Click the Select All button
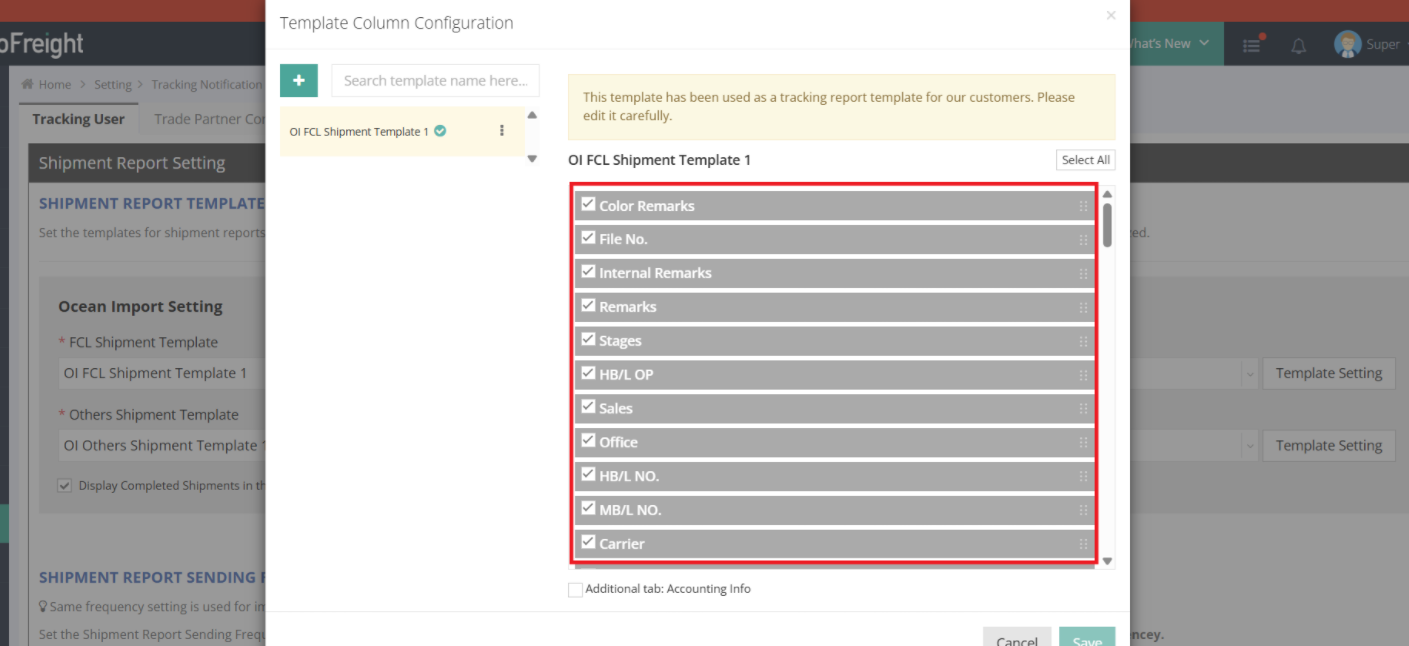 click(1085, 160)
